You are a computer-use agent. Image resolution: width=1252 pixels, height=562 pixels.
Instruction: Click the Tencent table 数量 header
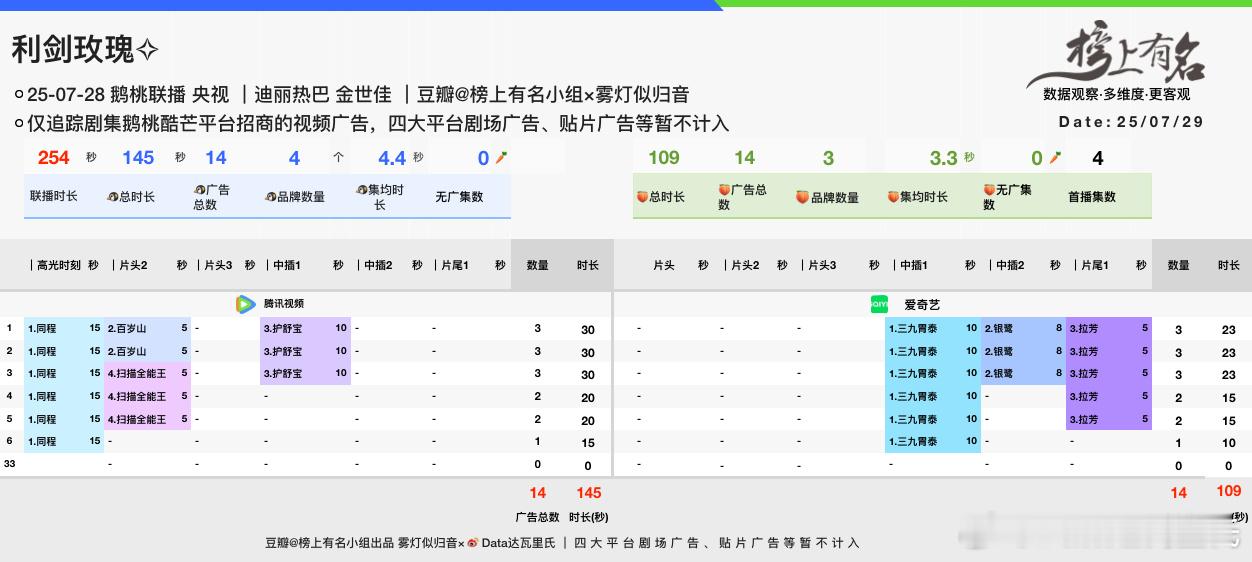tap(538, 265)
